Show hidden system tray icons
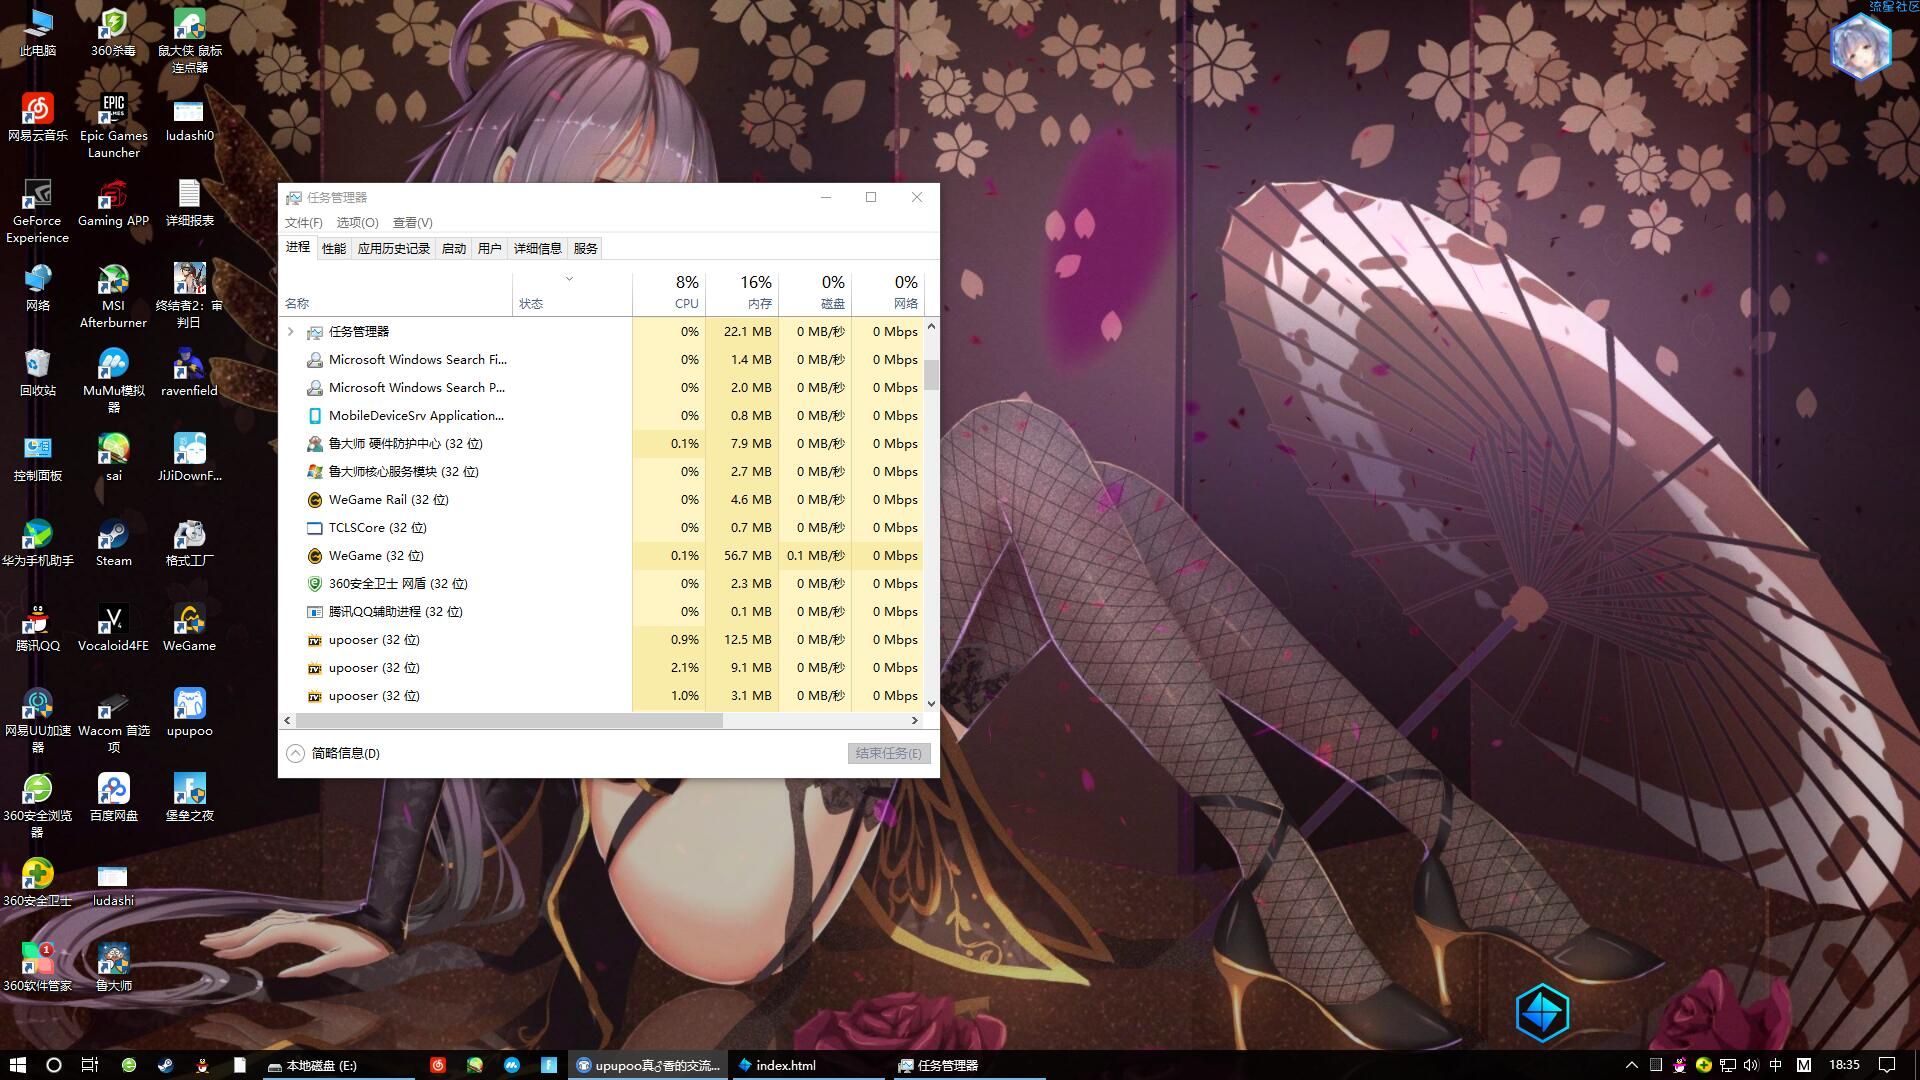The width and height of the screenshot is (1920, 1080). click(x=1632, y=1065)
